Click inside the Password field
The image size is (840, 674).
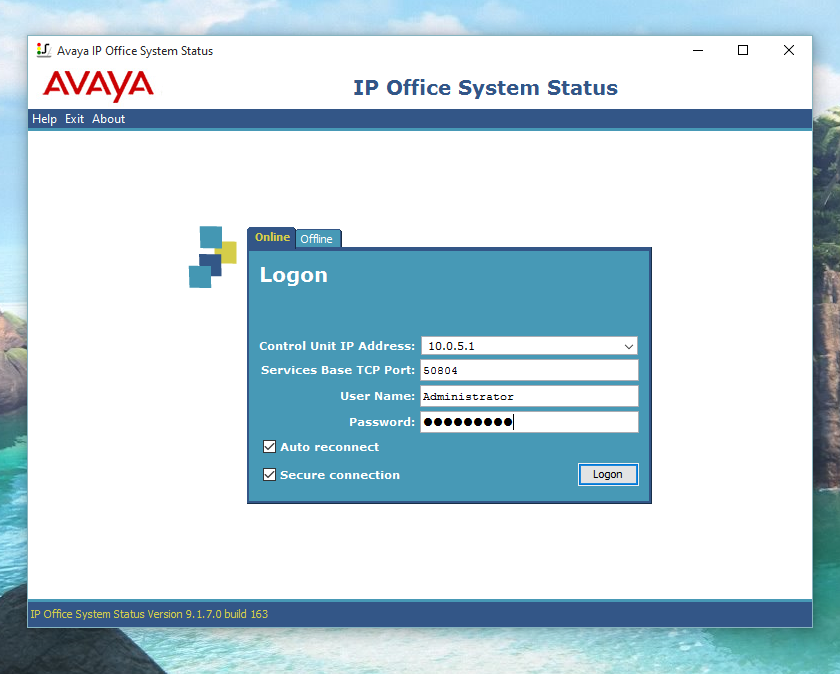tap(529, 422)
